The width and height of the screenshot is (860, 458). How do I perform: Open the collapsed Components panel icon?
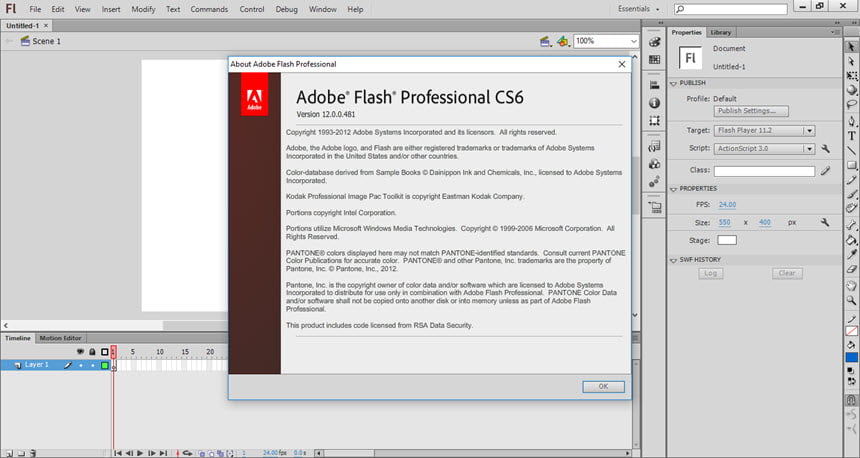pyautogui.click(x=654, y=163)
